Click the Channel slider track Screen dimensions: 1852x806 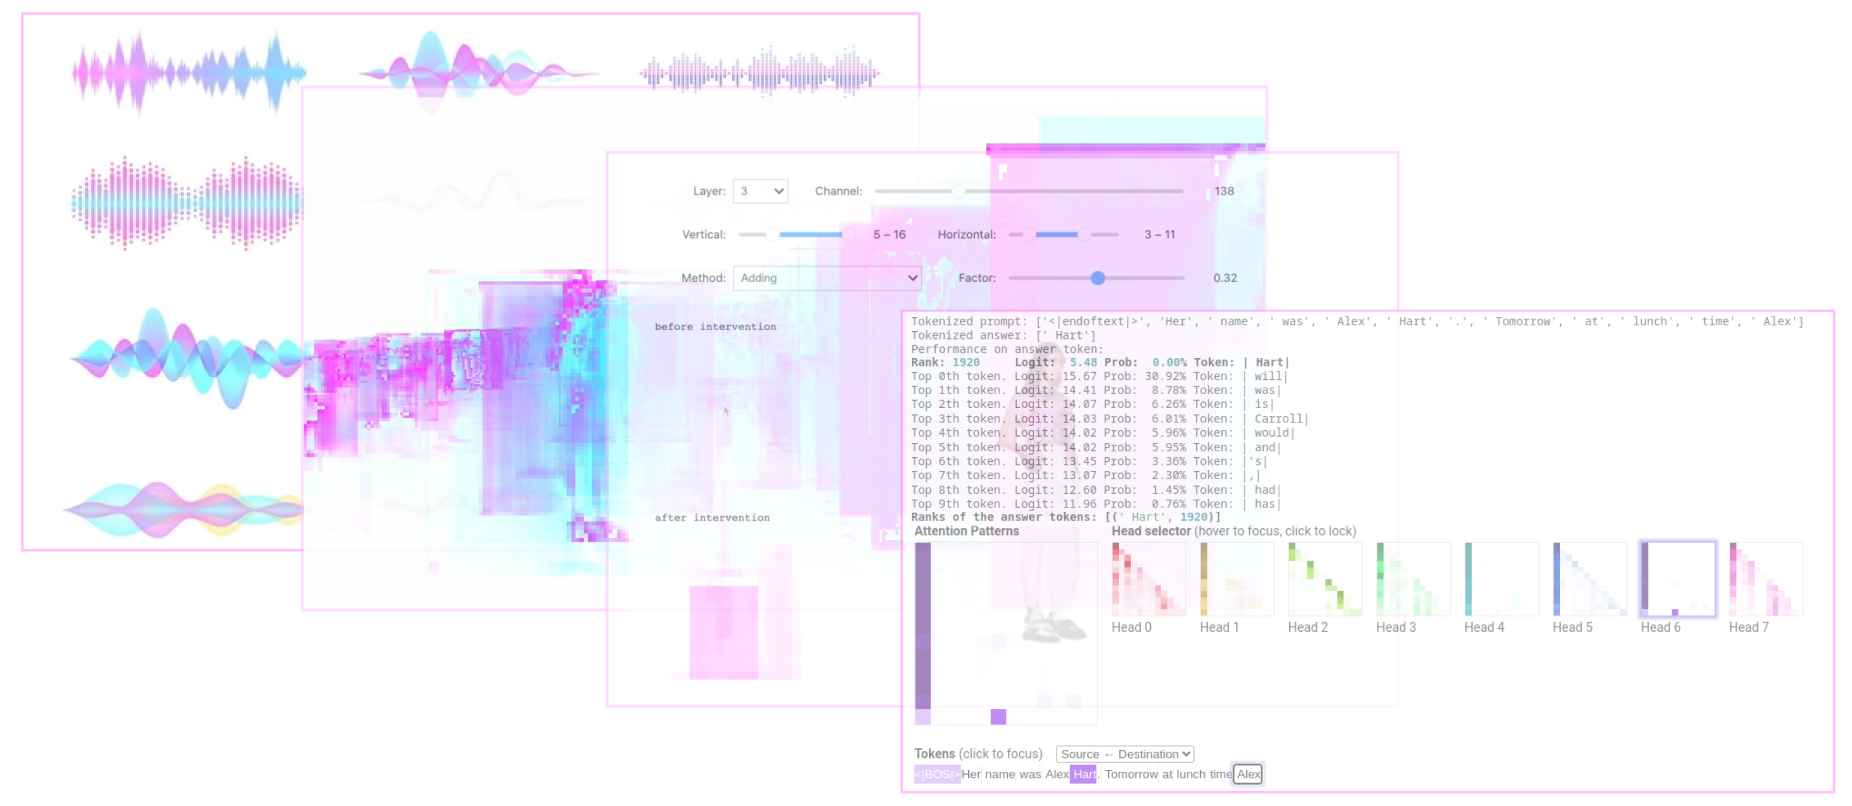[1029, 191]
